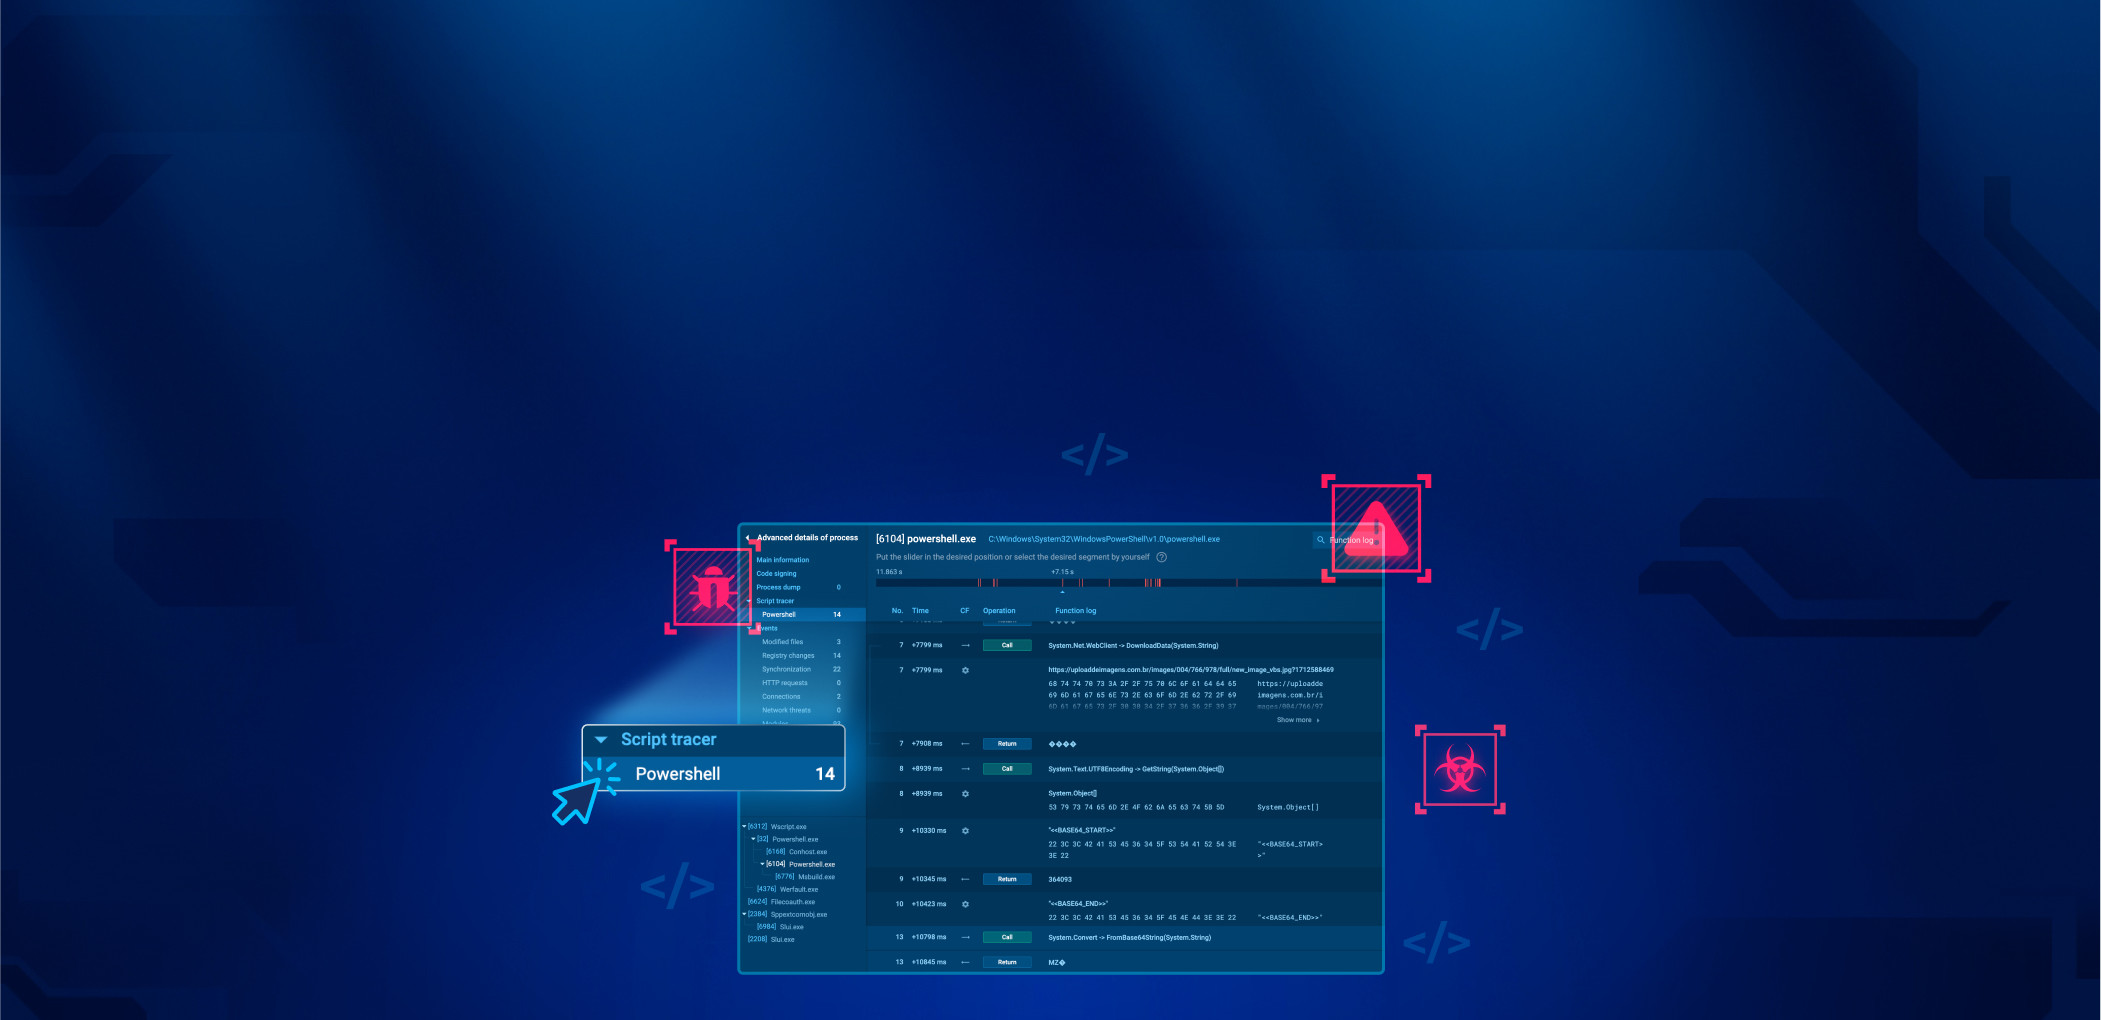The height and width of the screenshot is (1020, 2101).
Task: Select [6624] Filecoauth.exe in the process tree
Action: point(782,902)
